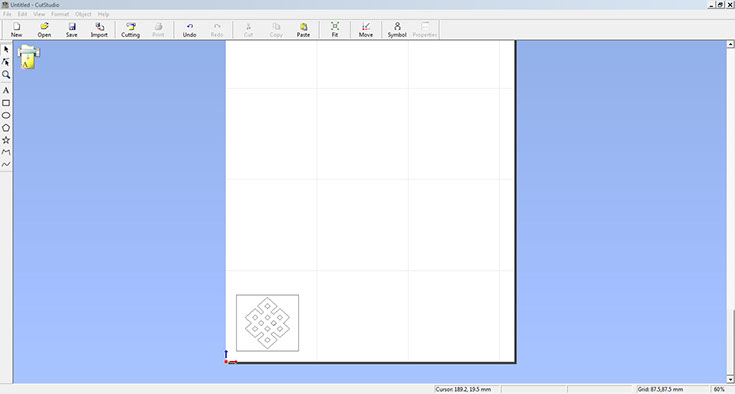Image resolution: width=735 pixels, height=394 pixels.
Task: Select the polyline drawing tool
Action: (6, 152)
